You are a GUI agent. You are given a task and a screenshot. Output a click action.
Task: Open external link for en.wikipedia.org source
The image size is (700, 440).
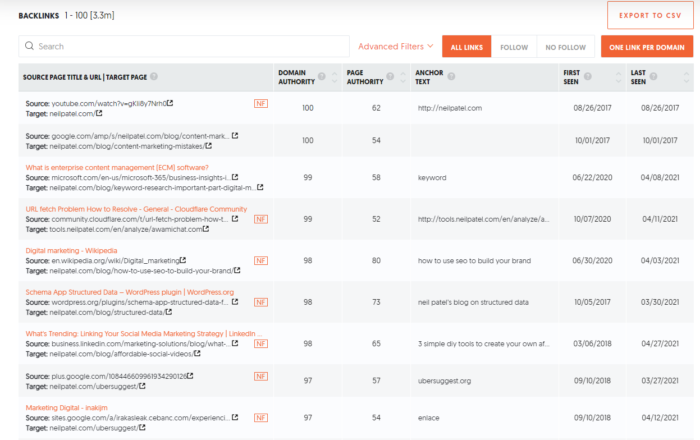click(183, 260)
